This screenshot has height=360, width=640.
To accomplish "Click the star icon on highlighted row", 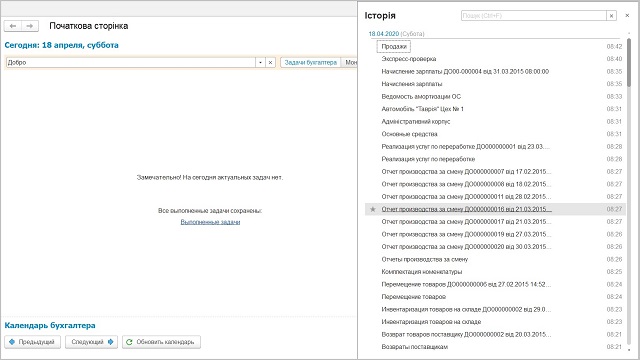I will 372,209.
